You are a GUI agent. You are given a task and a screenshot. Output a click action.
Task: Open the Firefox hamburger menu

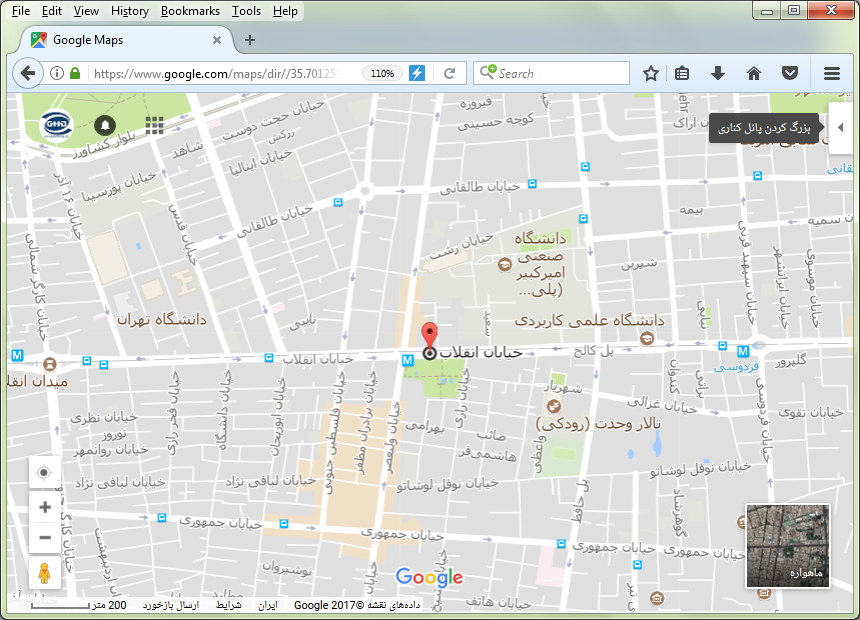pos(831,73)
